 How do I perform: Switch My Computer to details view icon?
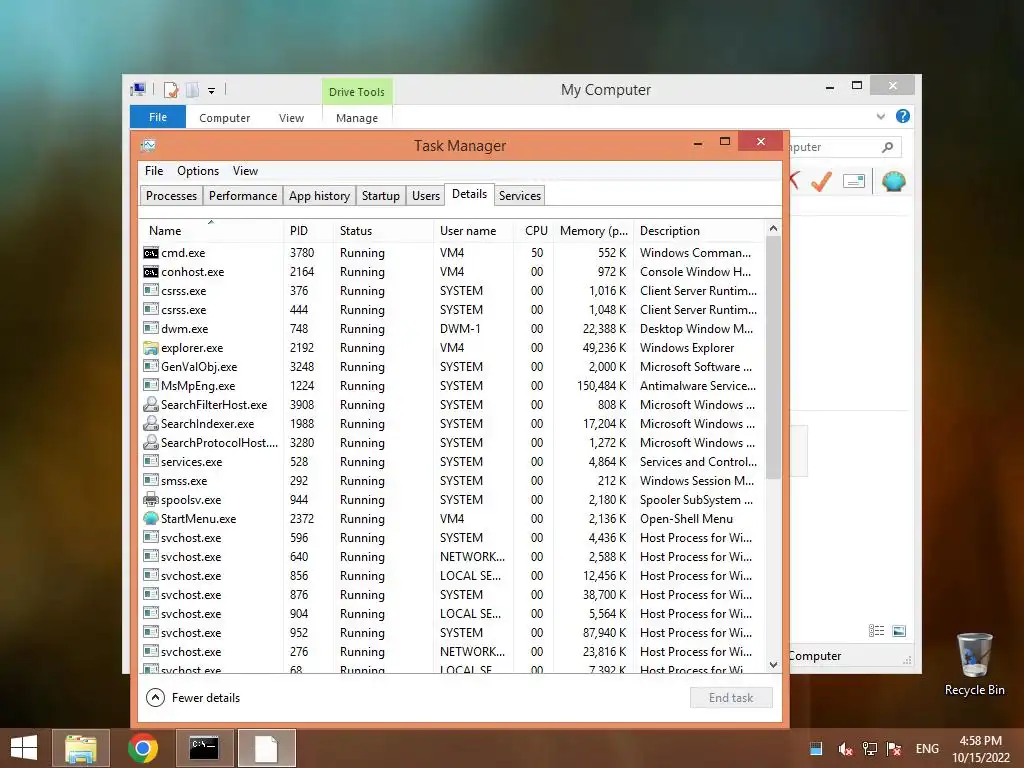[x=876, y=630]
